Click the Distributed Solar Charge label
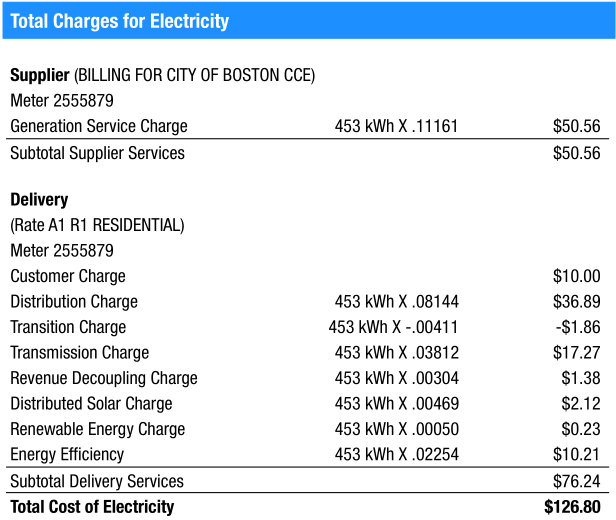Viewport: 616px width, 520px height. click(91, 404)
